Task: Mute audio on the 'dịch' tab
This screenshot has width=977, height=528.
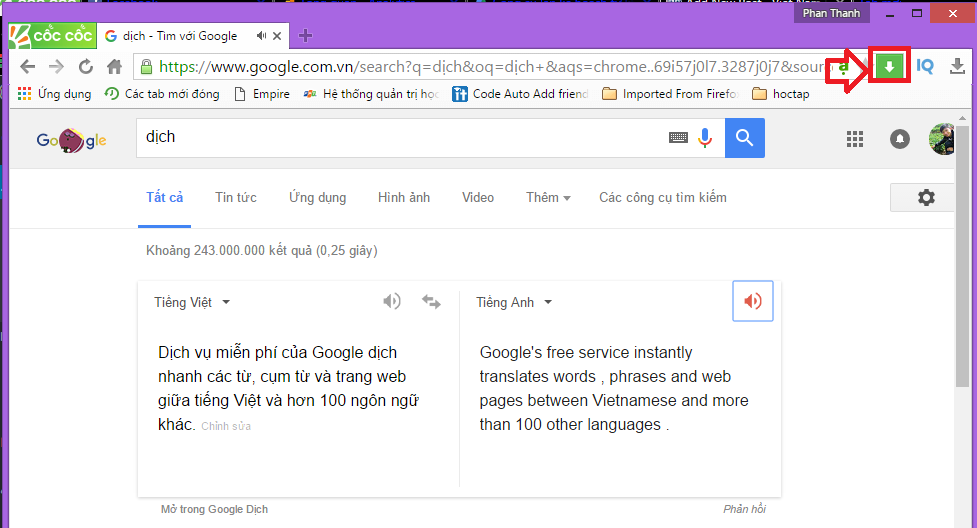Action: point(261,36)
